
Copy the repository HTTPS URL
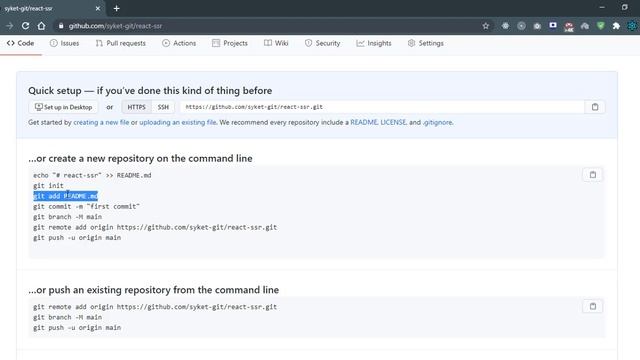click(595, 107)
